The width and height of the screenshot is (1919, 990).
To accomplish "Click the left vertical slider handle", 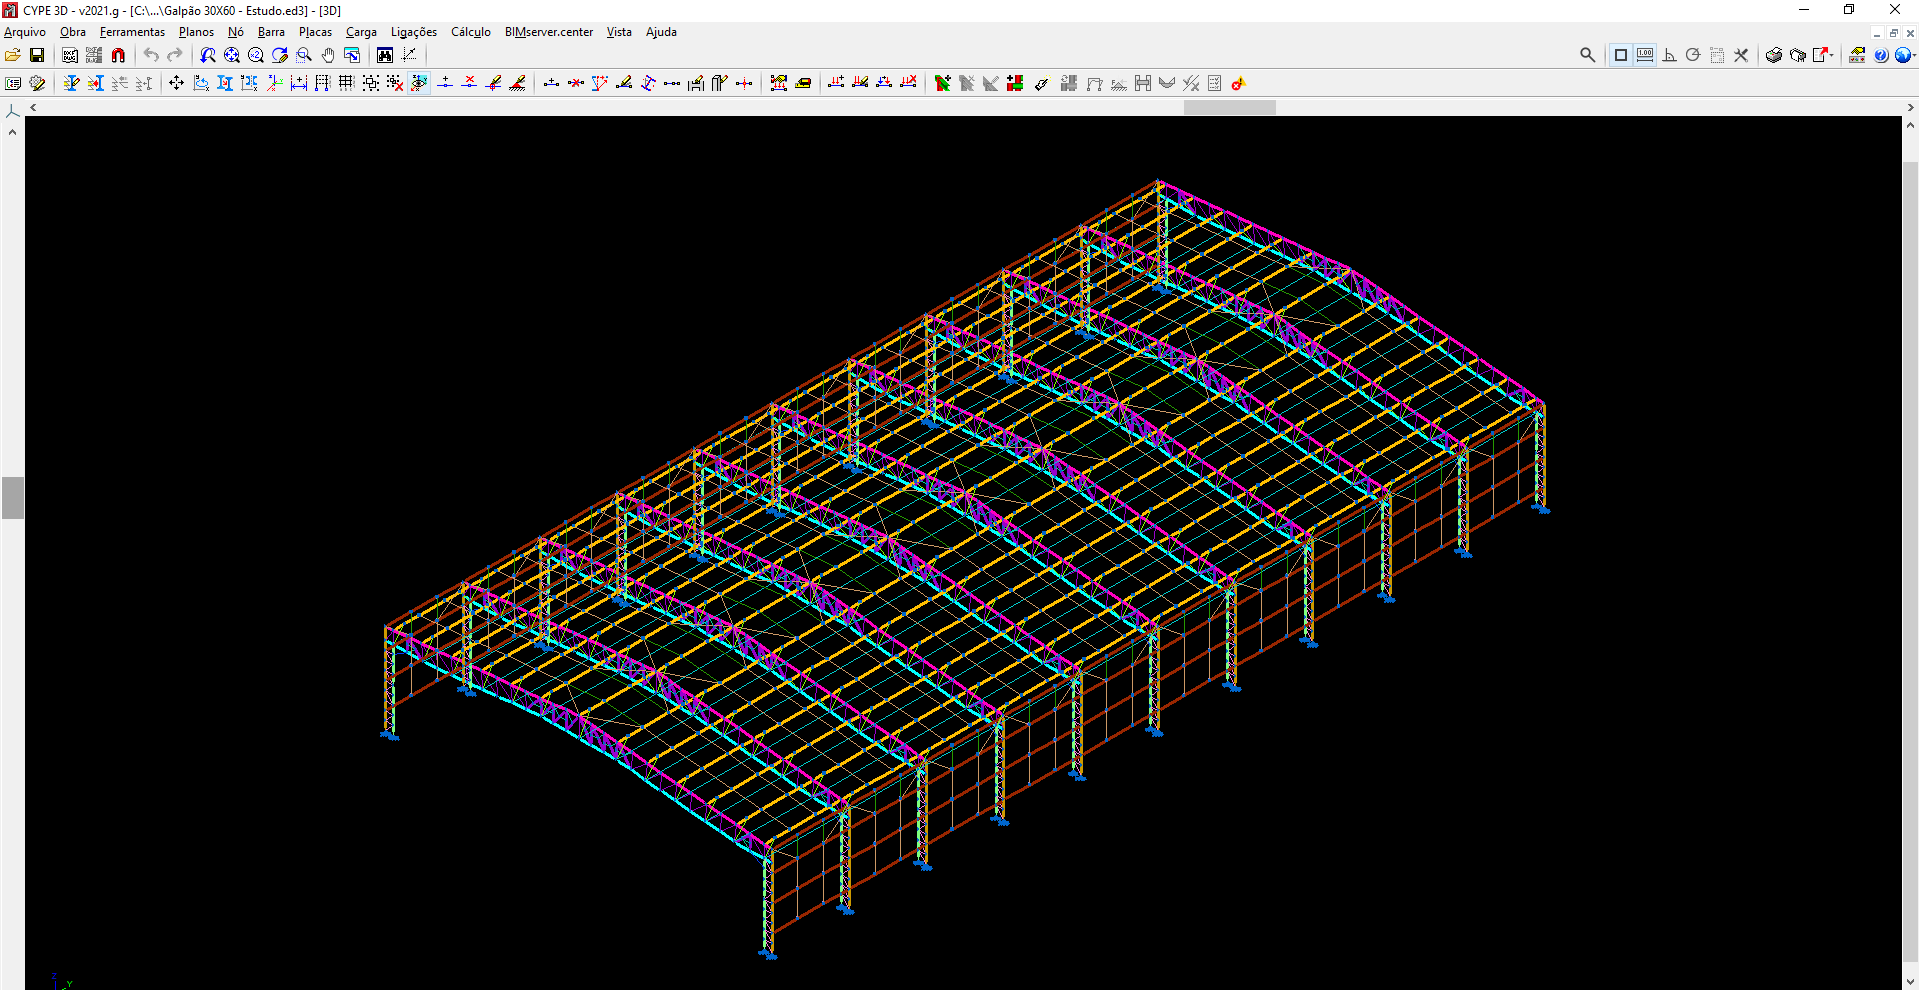I will pos(13,498).
